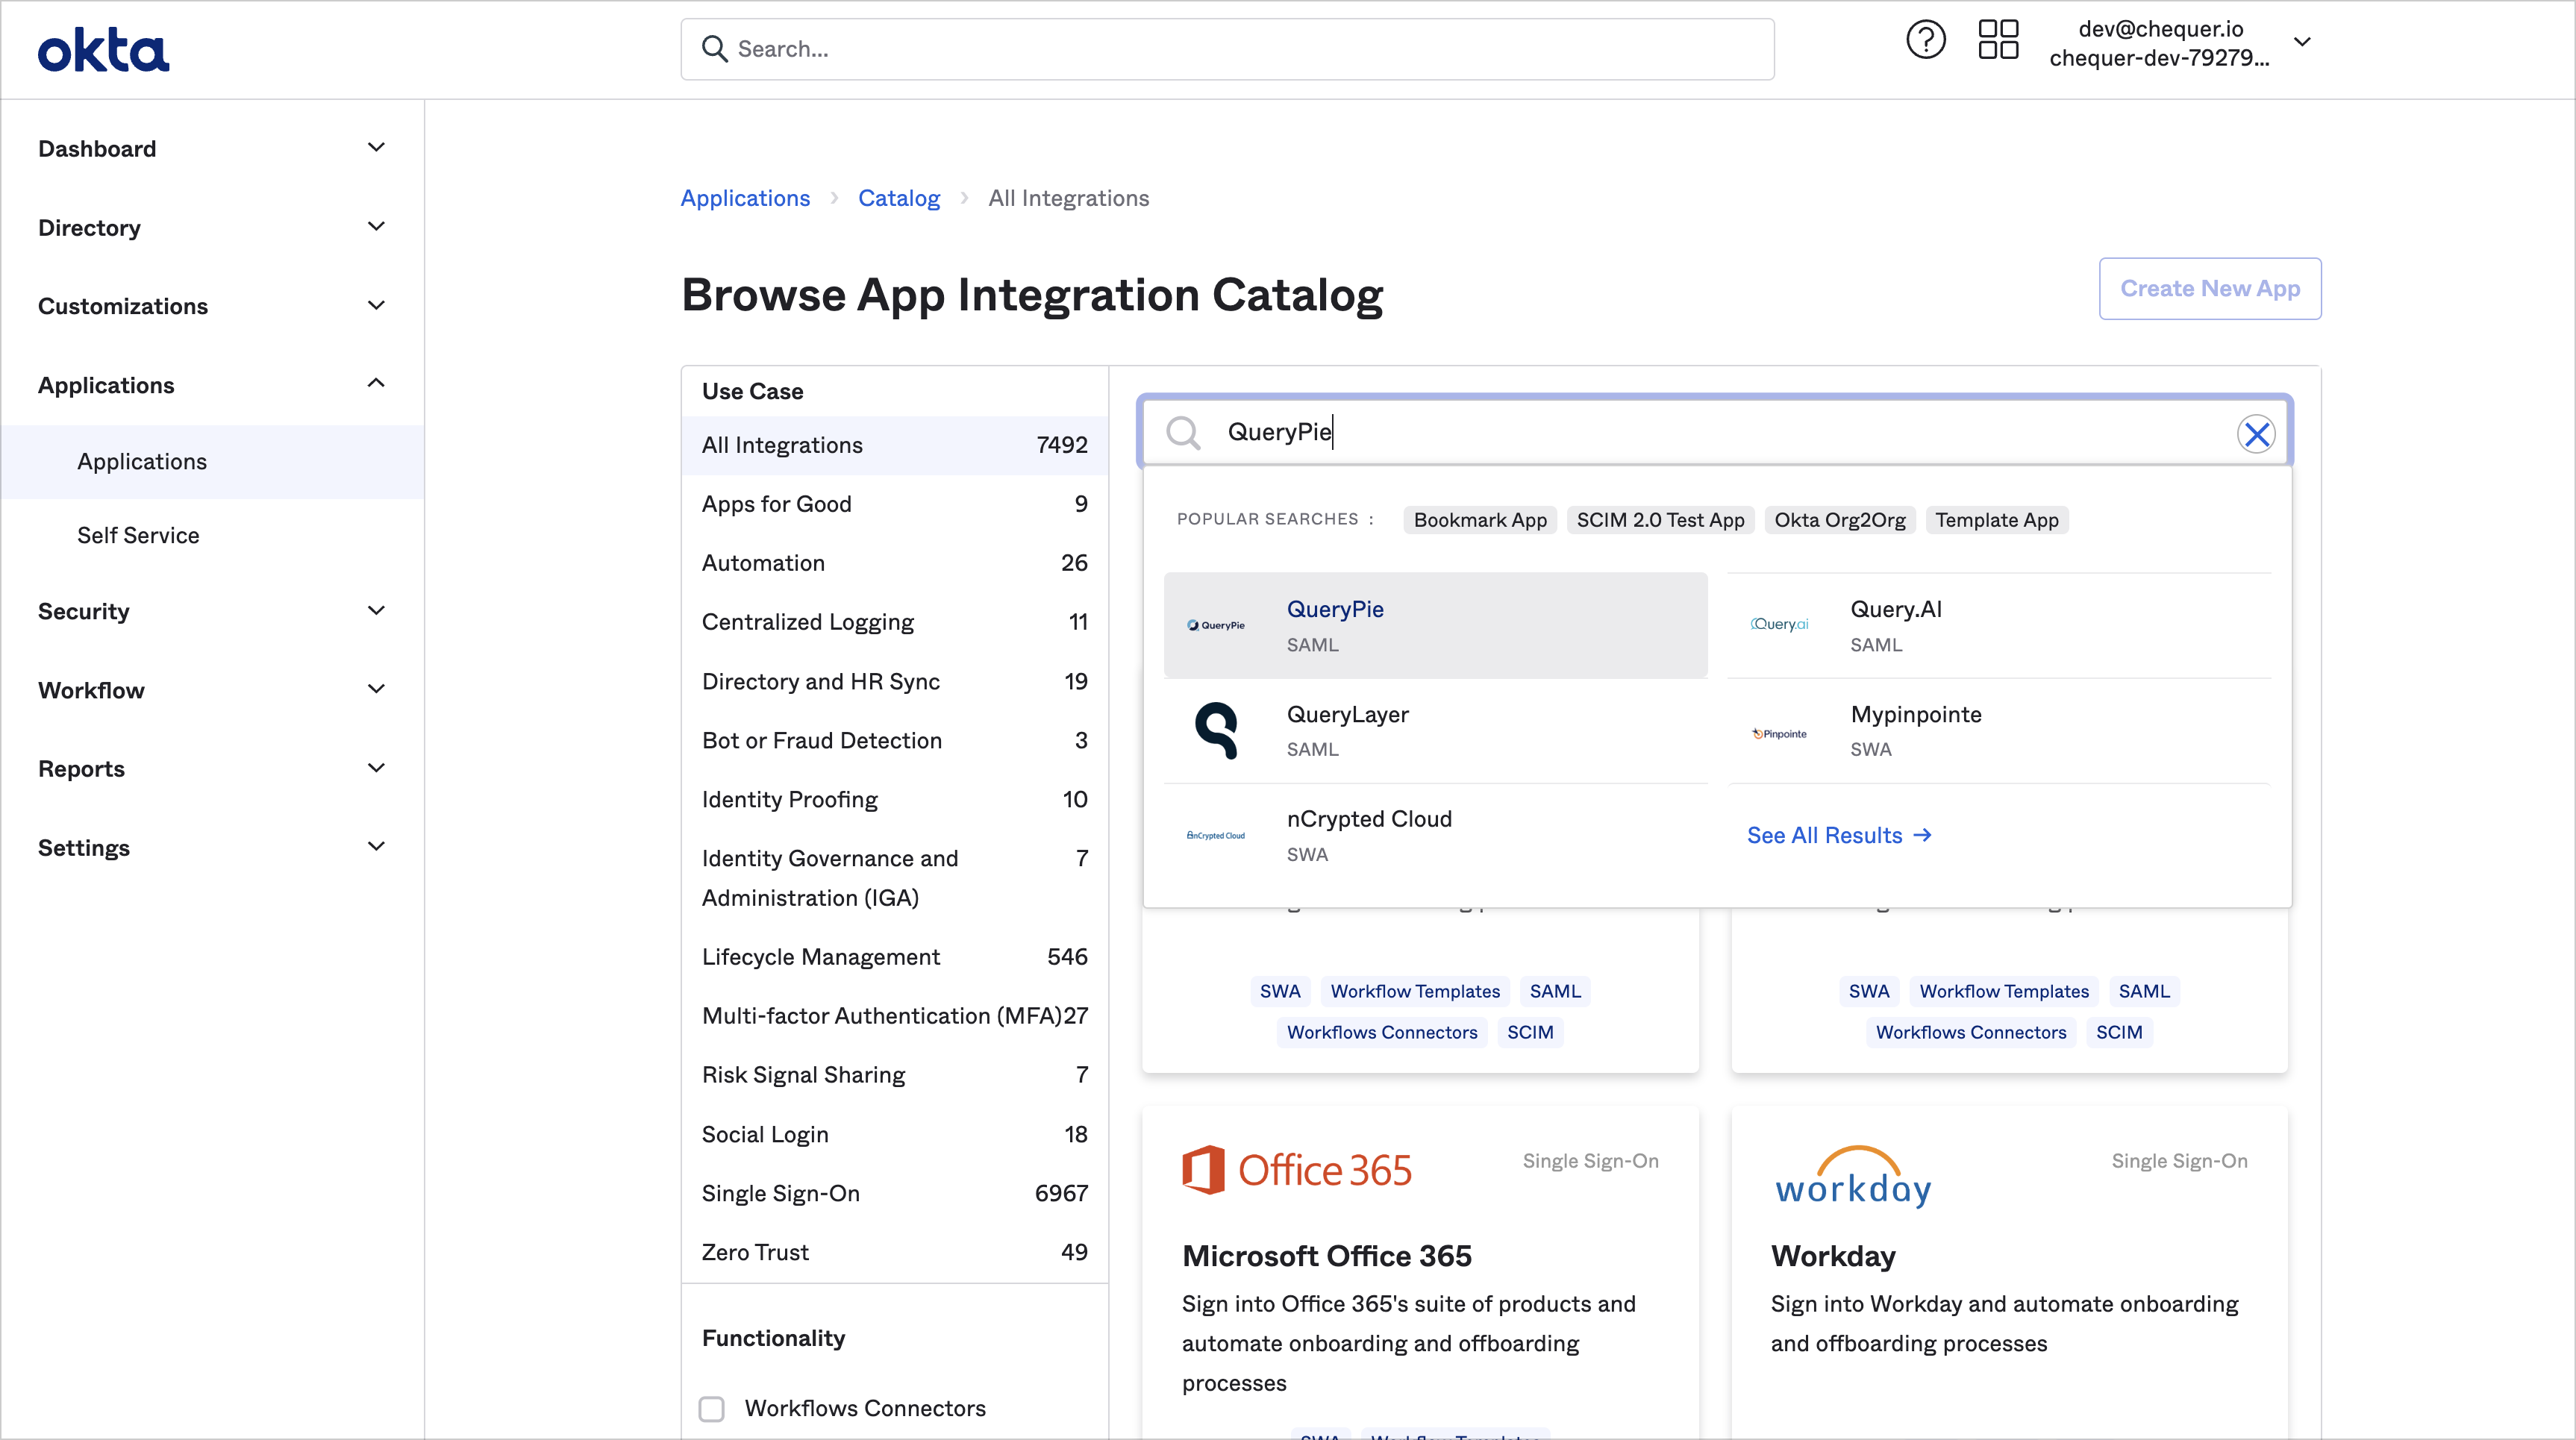The height and width of the screenshot is (1440, 2576).
Task: Click the Office 365 logo
Action: click(1297, 1169)
